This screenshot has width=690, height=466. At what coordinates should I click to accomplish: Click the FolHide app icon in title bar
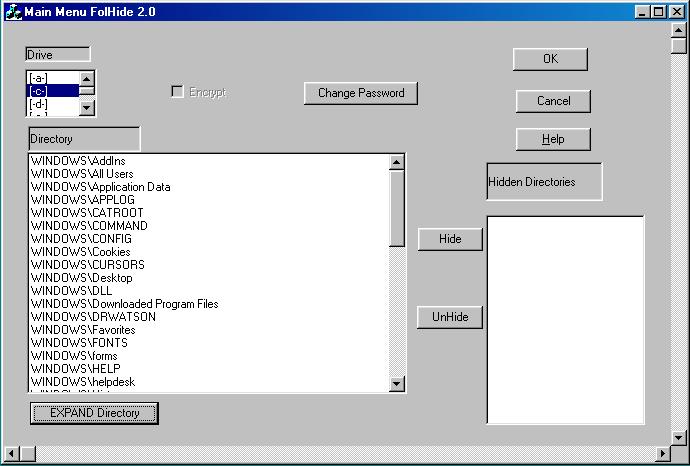pos(14,11)
